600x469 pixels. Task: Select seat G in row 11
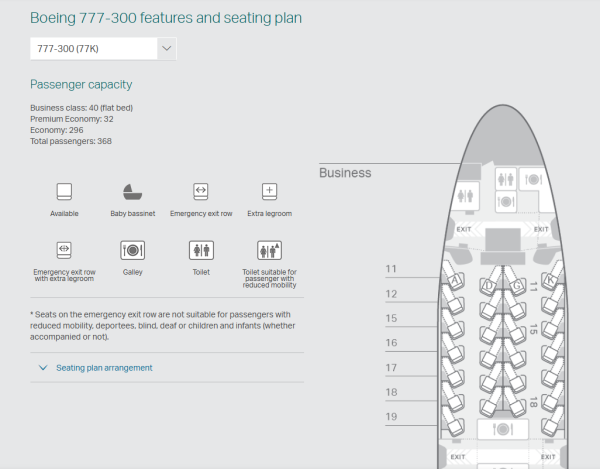tap(517, 285)
